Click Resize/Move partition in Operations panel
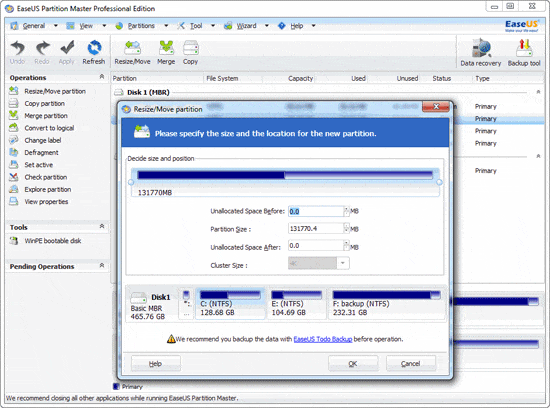This screenshot has width=550, height=408. click(x=55, y=91)
